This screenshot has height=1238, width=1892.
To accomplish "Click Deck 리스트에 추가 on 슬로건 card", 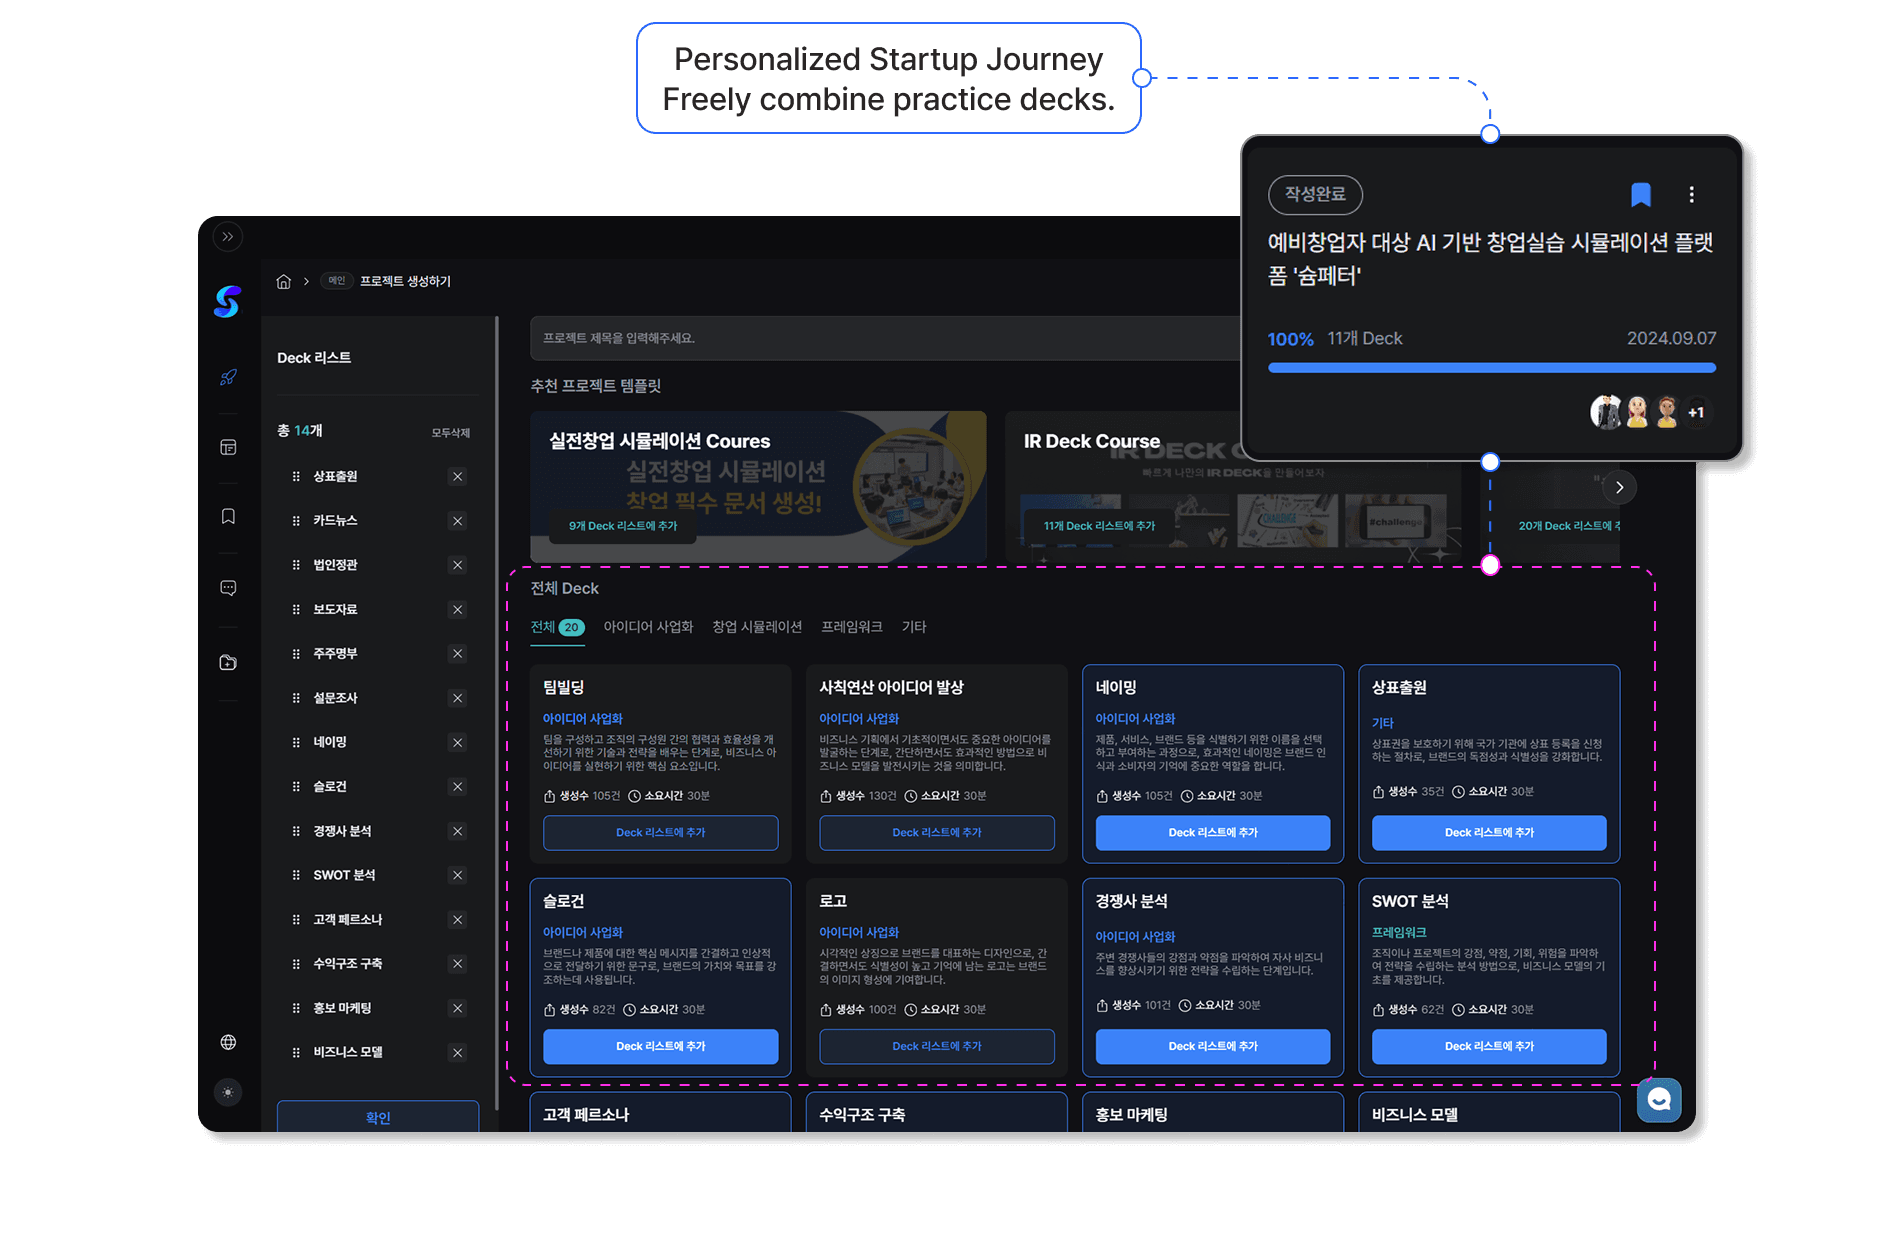I will 660,1047.
